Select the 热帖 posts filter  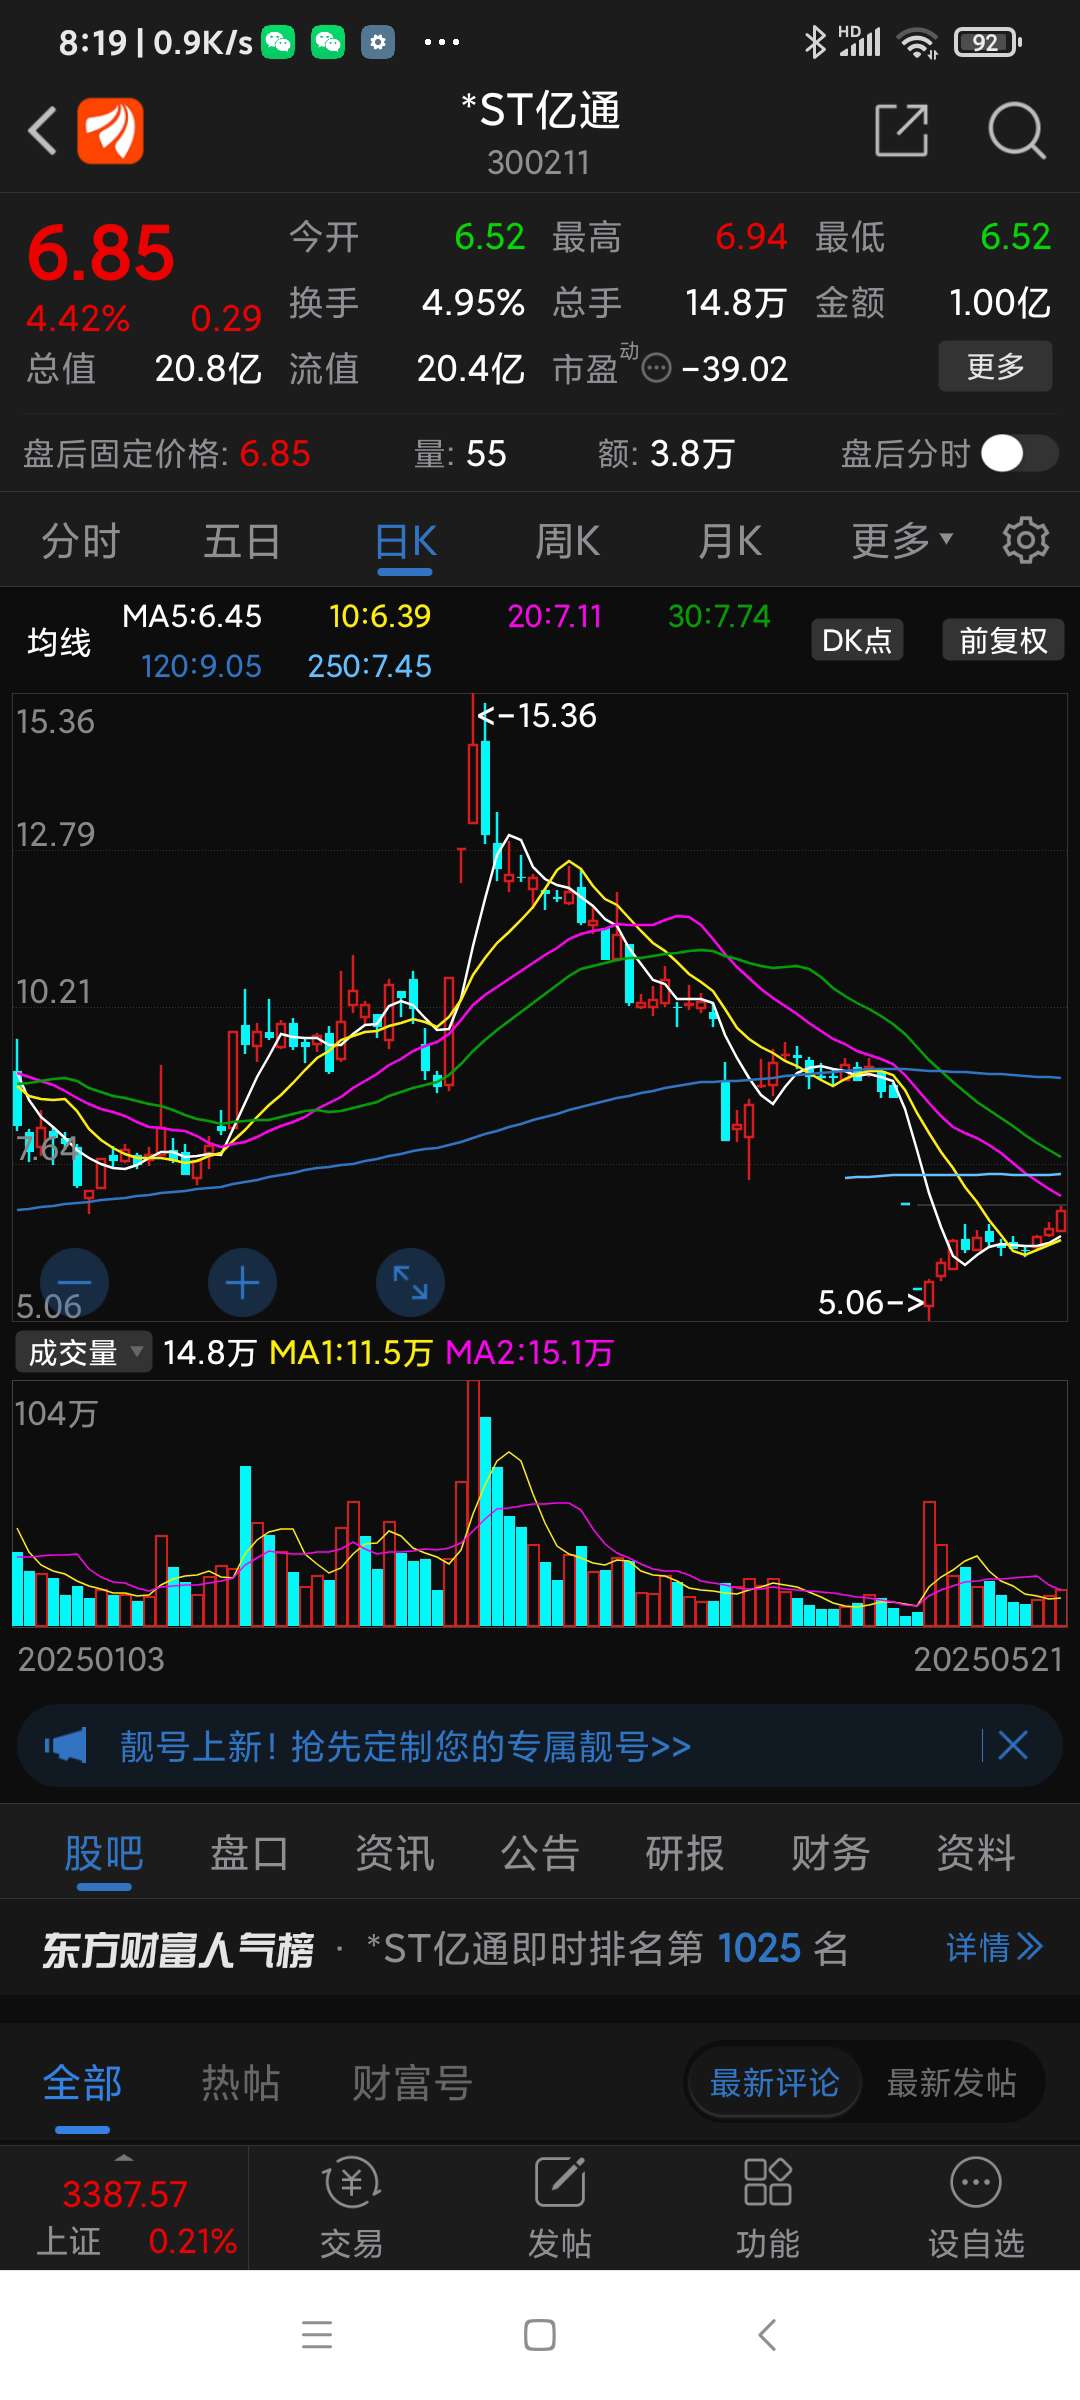pos(241,2083)
